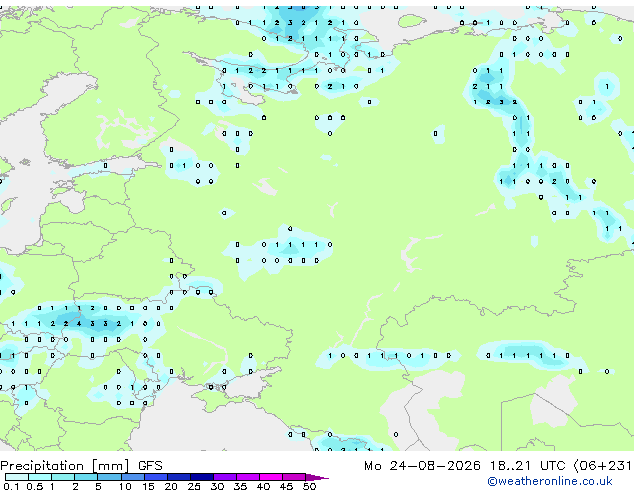
Task: Click the 1 to 2 mm legend swatch
Action: coord(63,477)
